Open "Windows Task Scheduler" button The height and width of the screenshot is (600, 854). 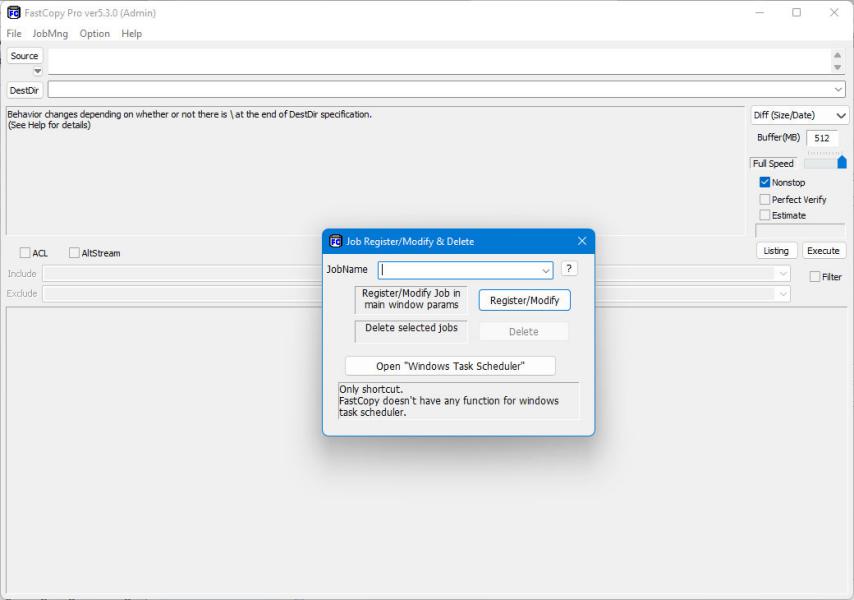[x=450, y=366]
